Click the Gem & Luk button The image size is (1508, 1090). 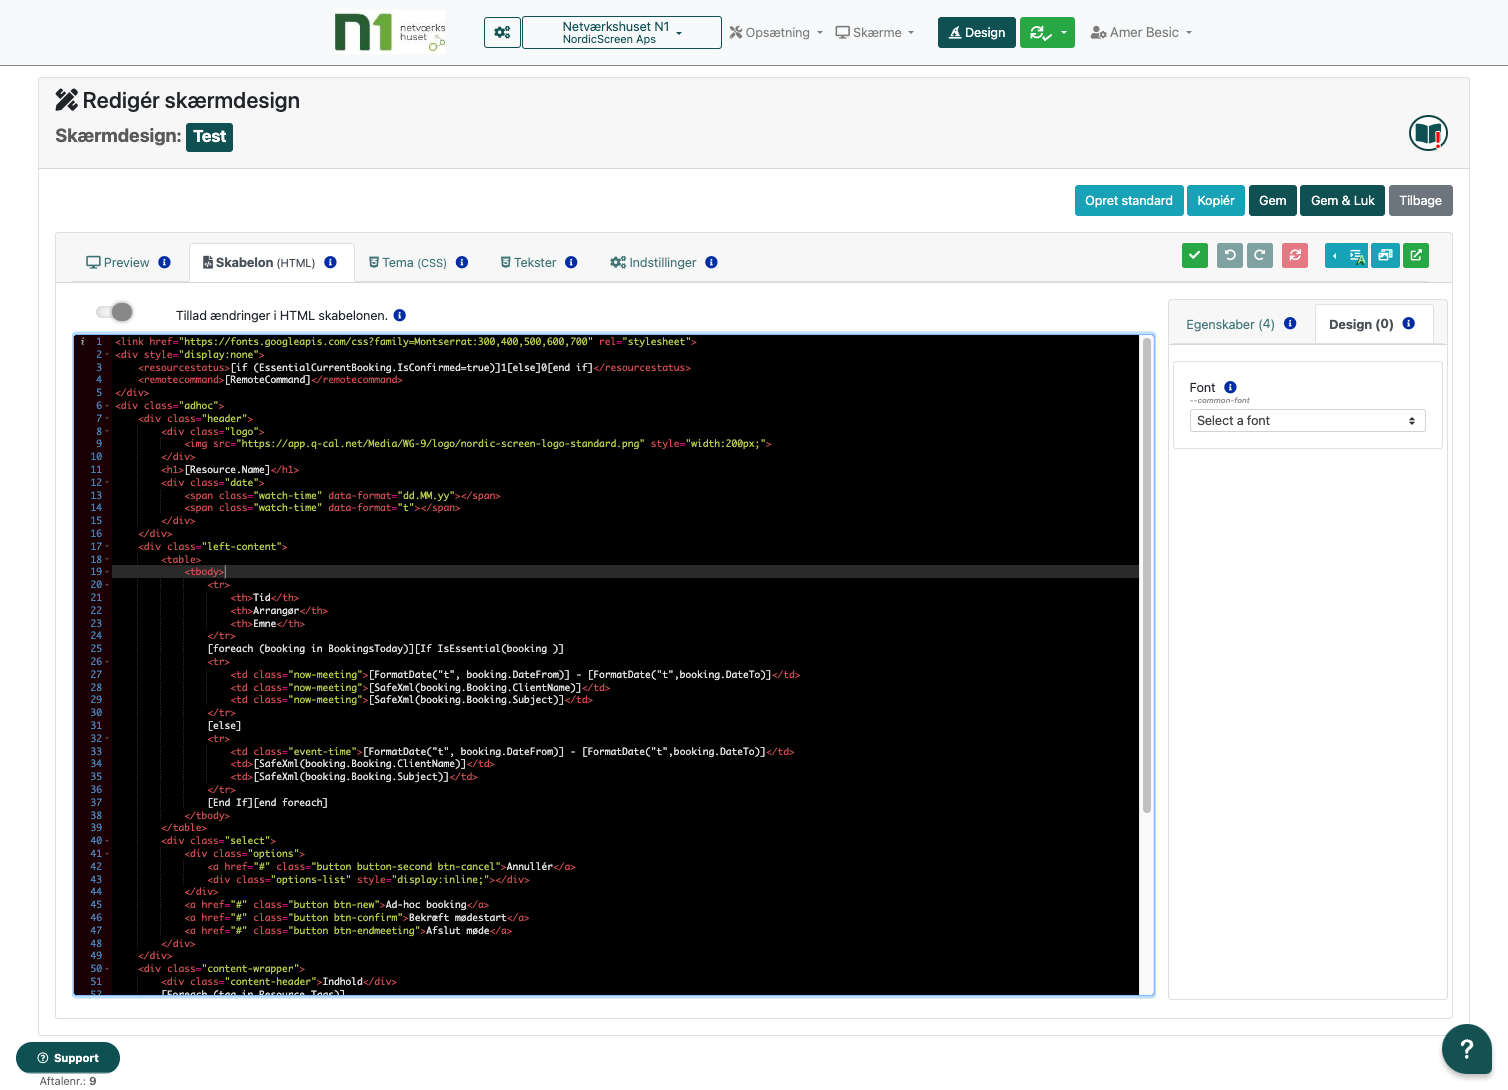click(1343, 200)
